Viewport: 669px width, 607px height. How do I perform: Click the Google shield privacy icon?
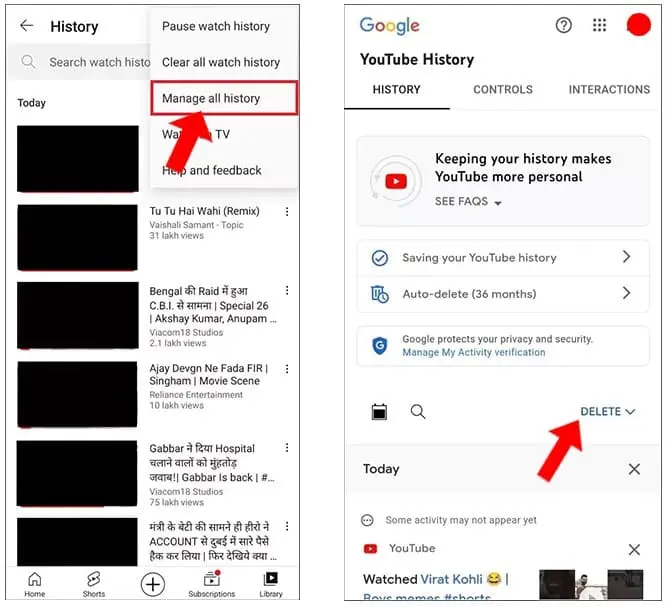click(380, 345)
